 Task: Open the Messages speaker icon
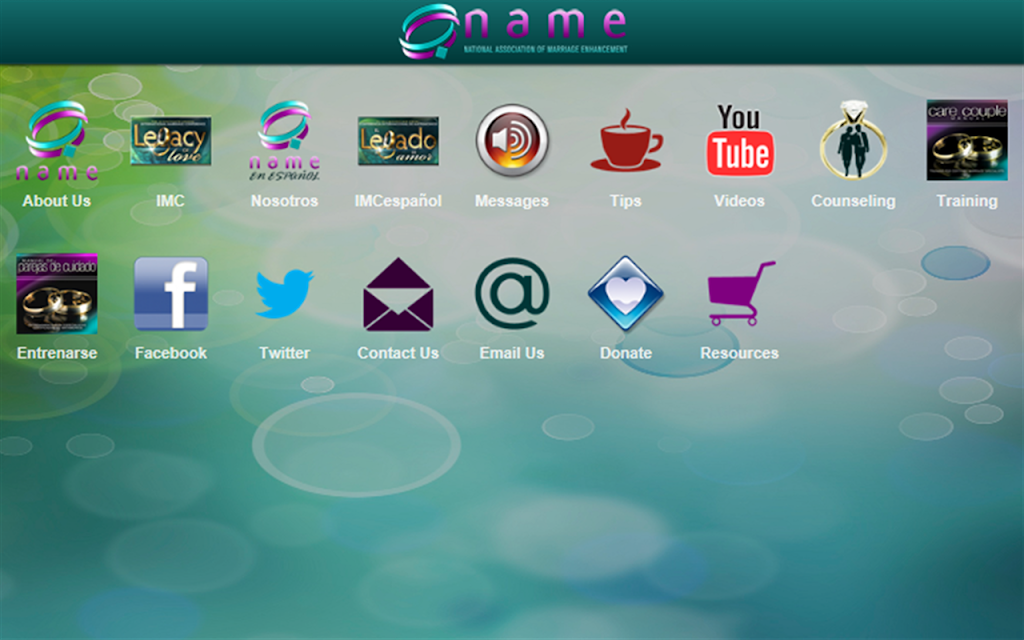pyautogui.click(x=512, y=140)
